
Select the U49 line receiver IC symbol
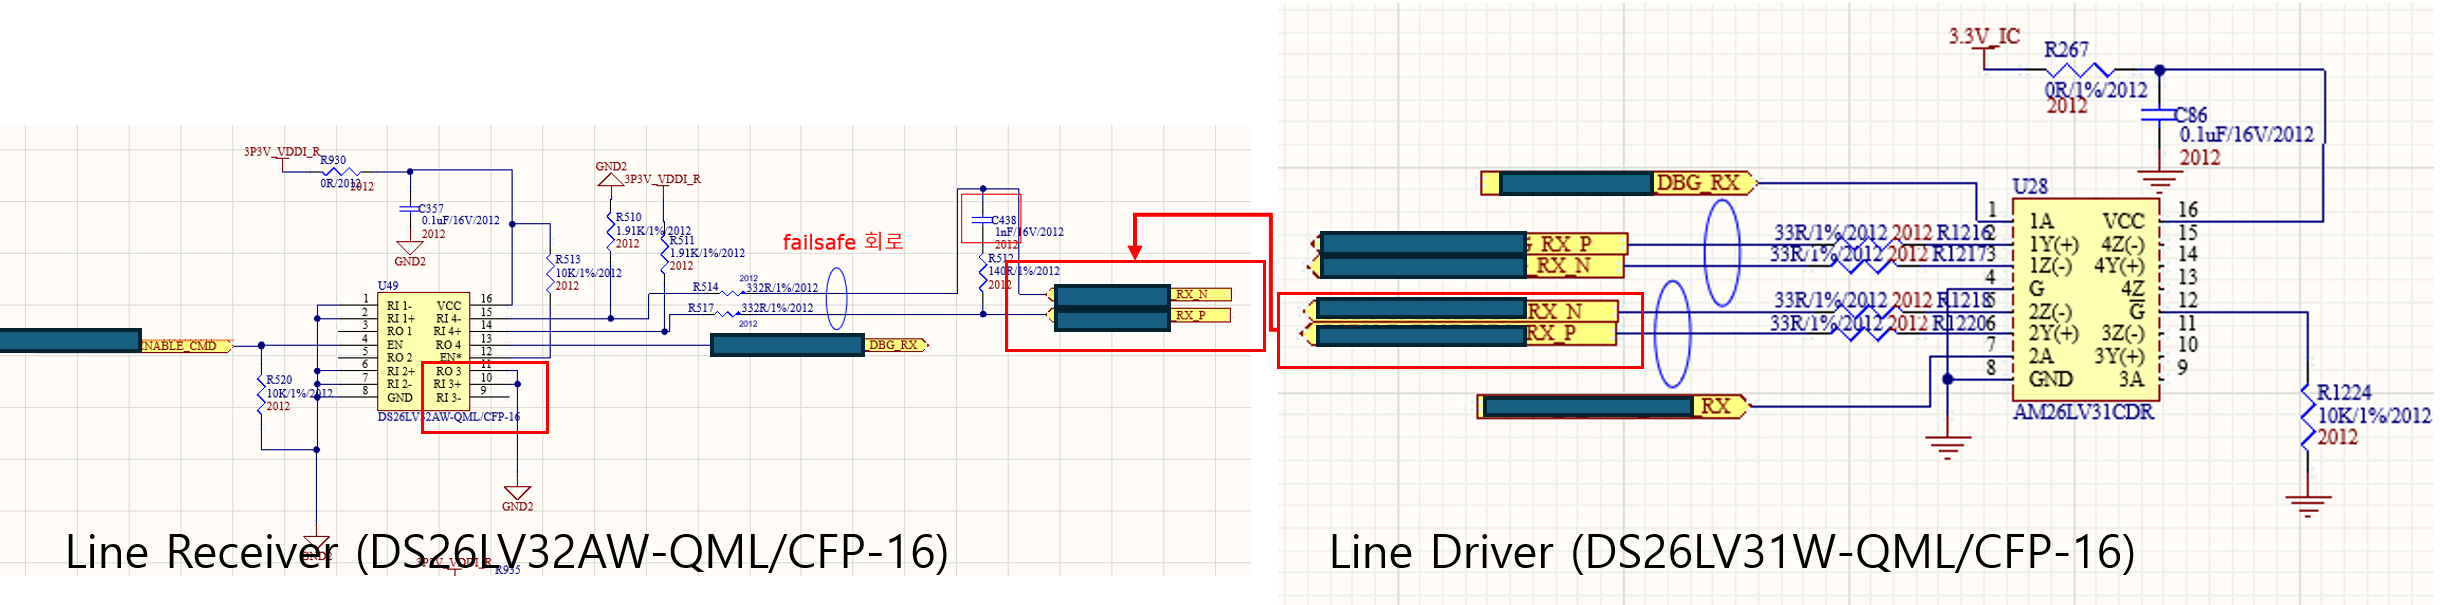pos(424,351)
